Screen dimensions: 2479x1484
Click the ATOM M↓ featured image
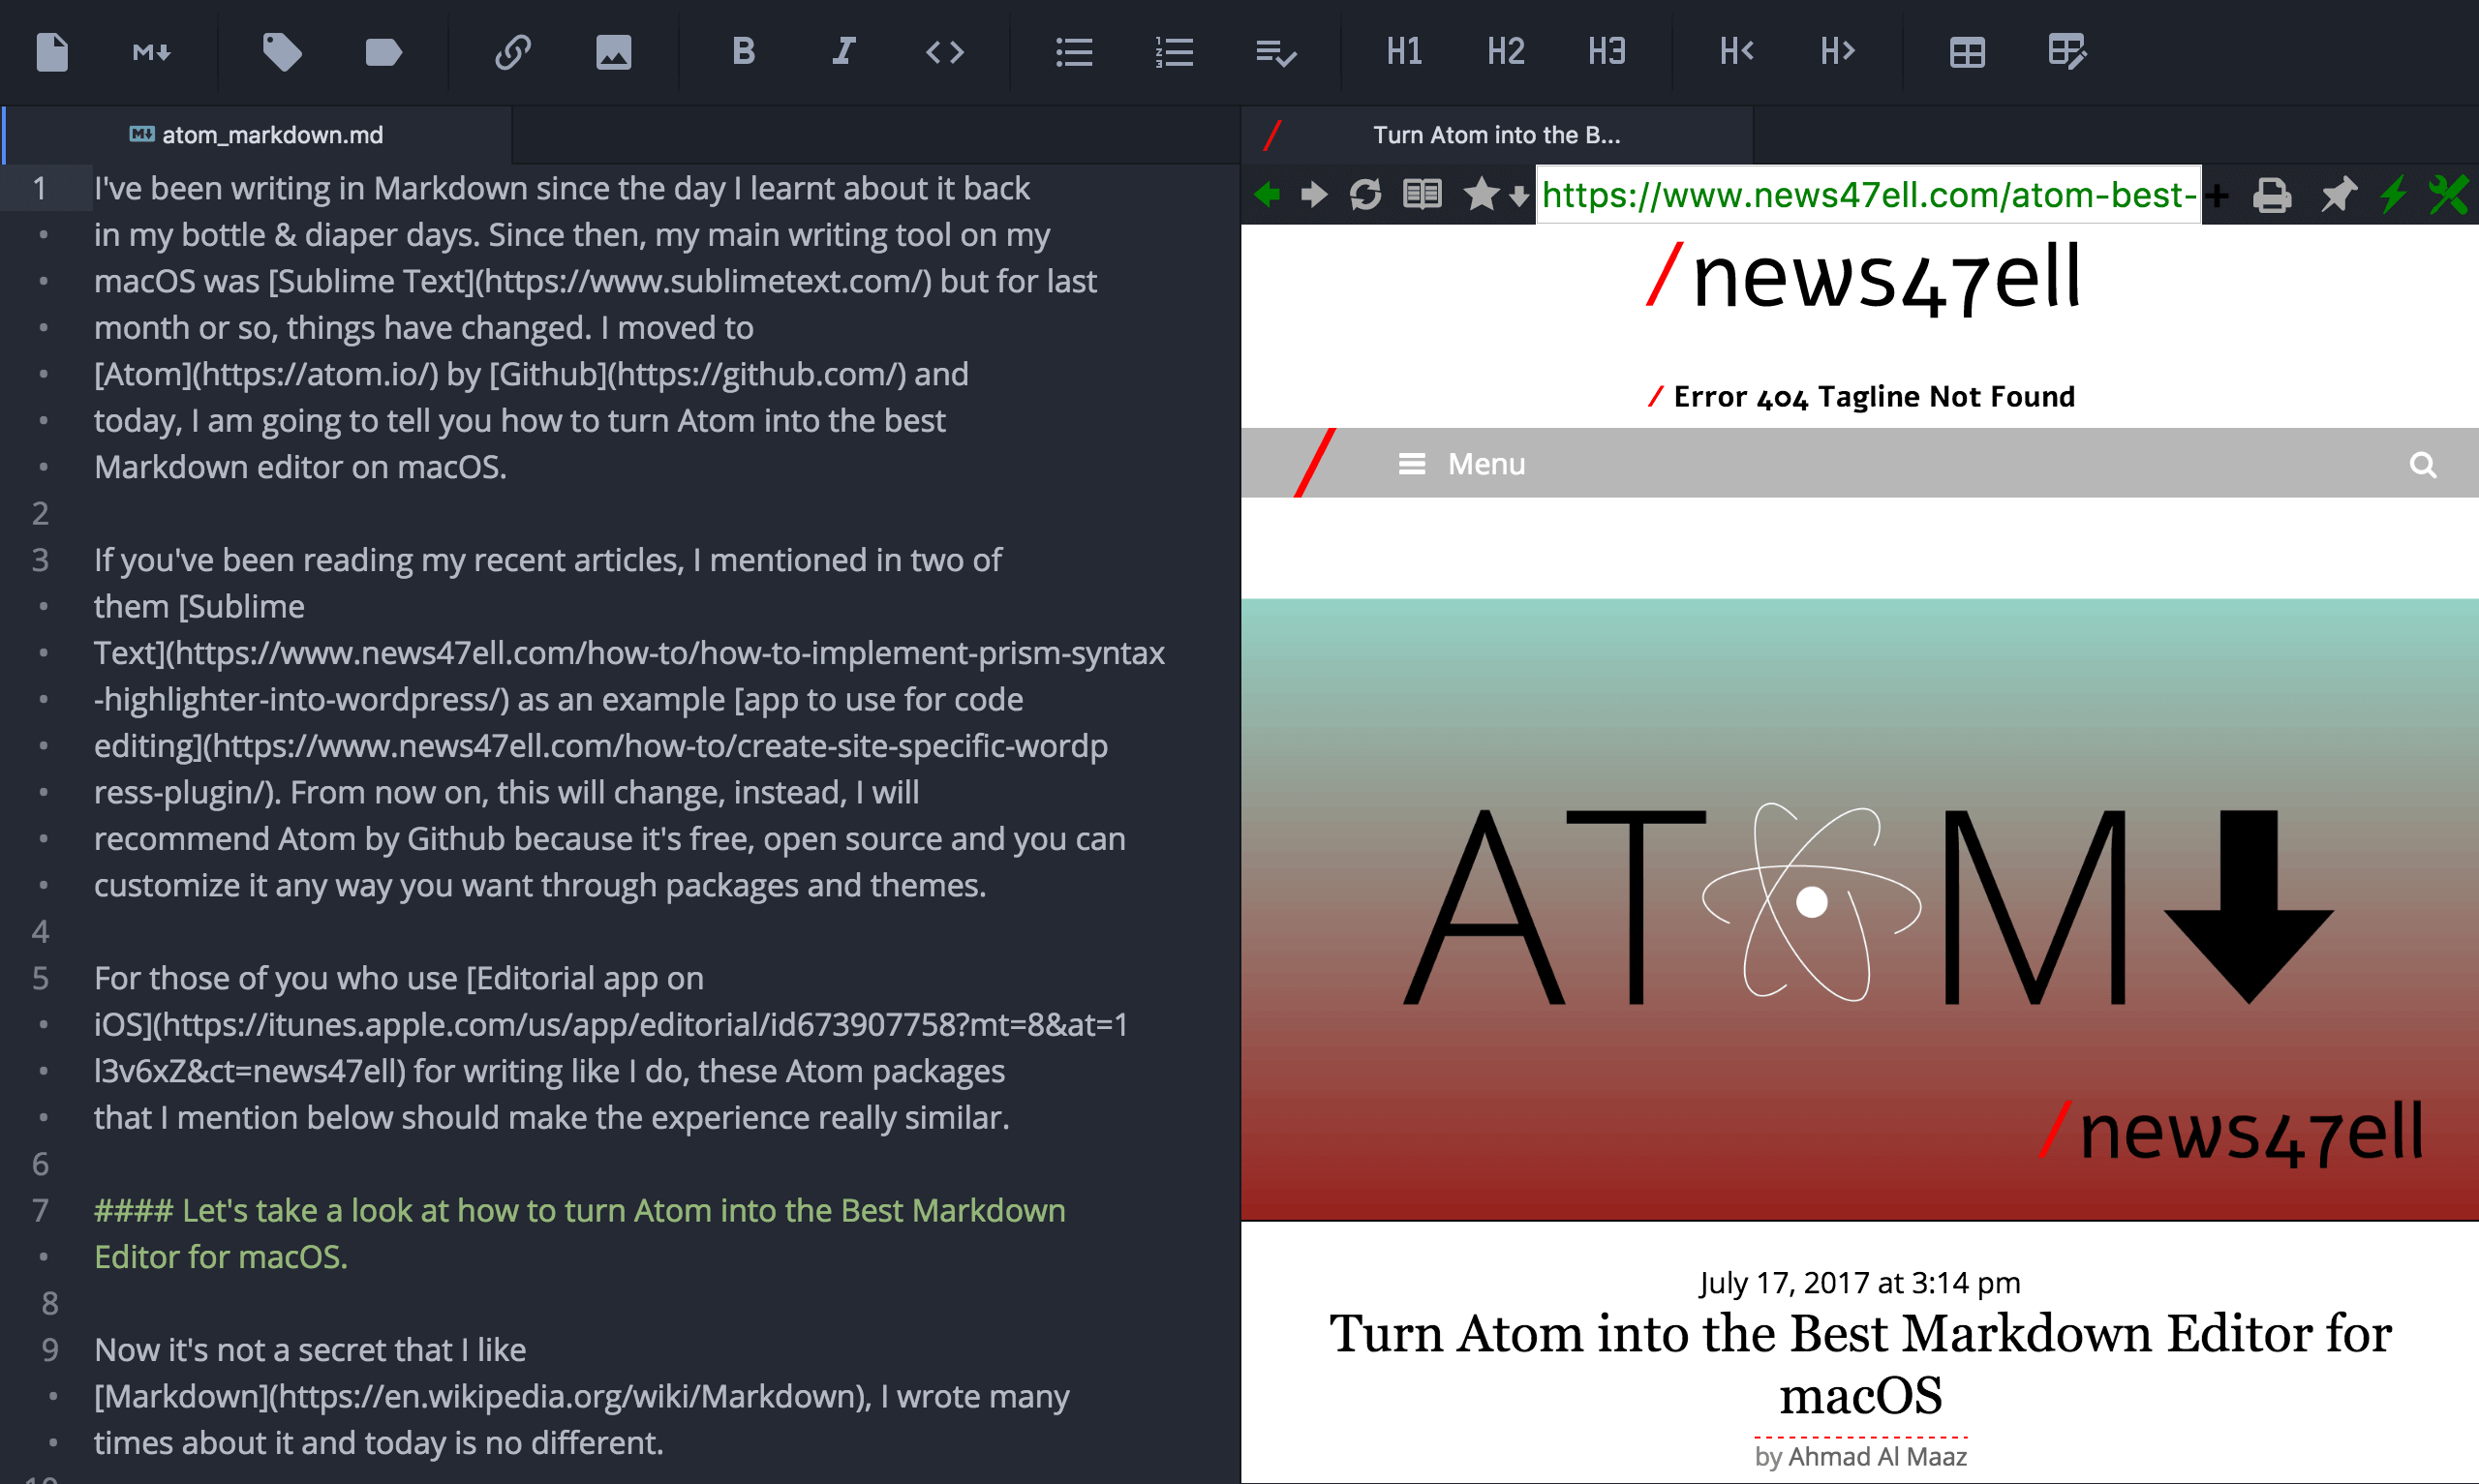tap(1860, 909)
